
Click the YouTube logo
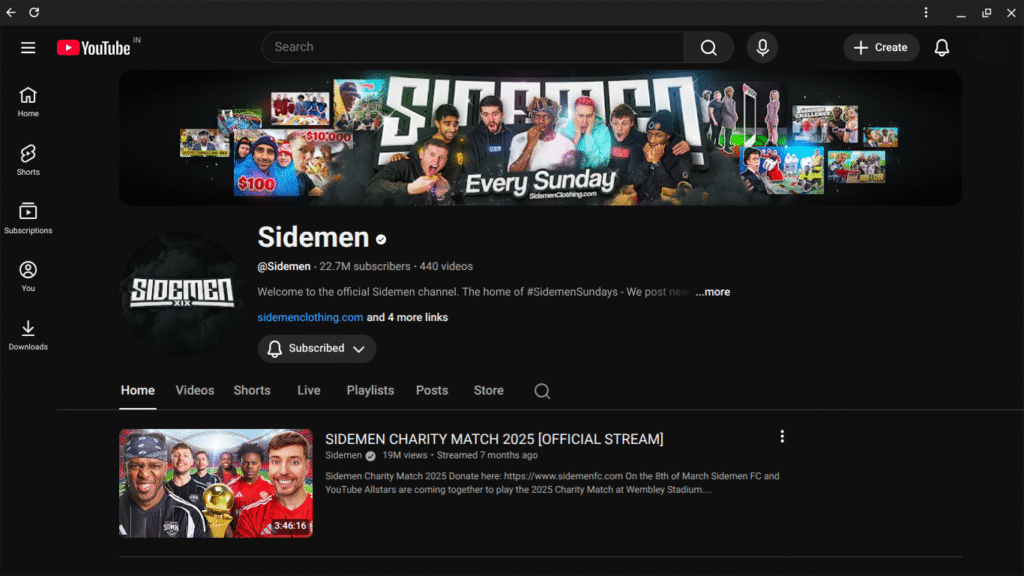coord(91,47)
